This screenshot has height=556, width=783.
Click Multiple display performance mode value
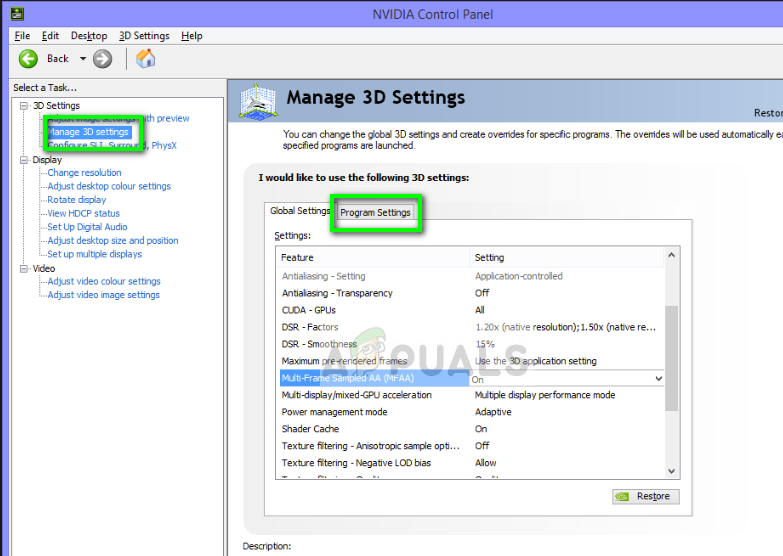pyautogui.click(x=545, y=395)
